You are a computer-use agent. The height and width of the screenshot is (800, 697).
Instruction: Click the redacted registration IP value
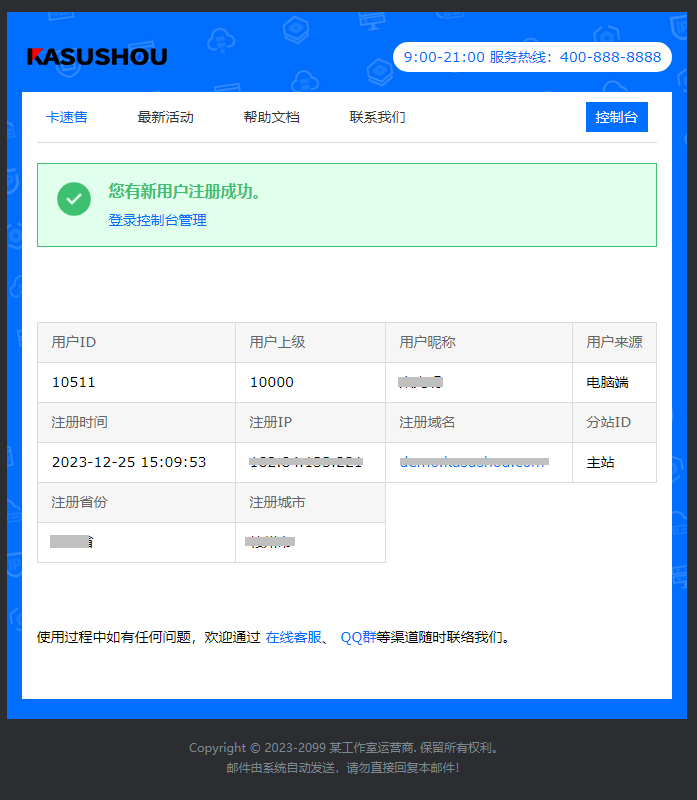pos(306,462)
